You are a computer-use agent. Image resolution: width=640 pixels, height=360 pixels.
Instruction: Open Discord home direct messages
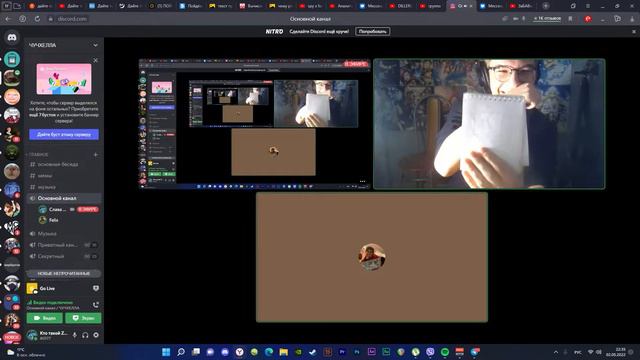click(x=12, y=38)
